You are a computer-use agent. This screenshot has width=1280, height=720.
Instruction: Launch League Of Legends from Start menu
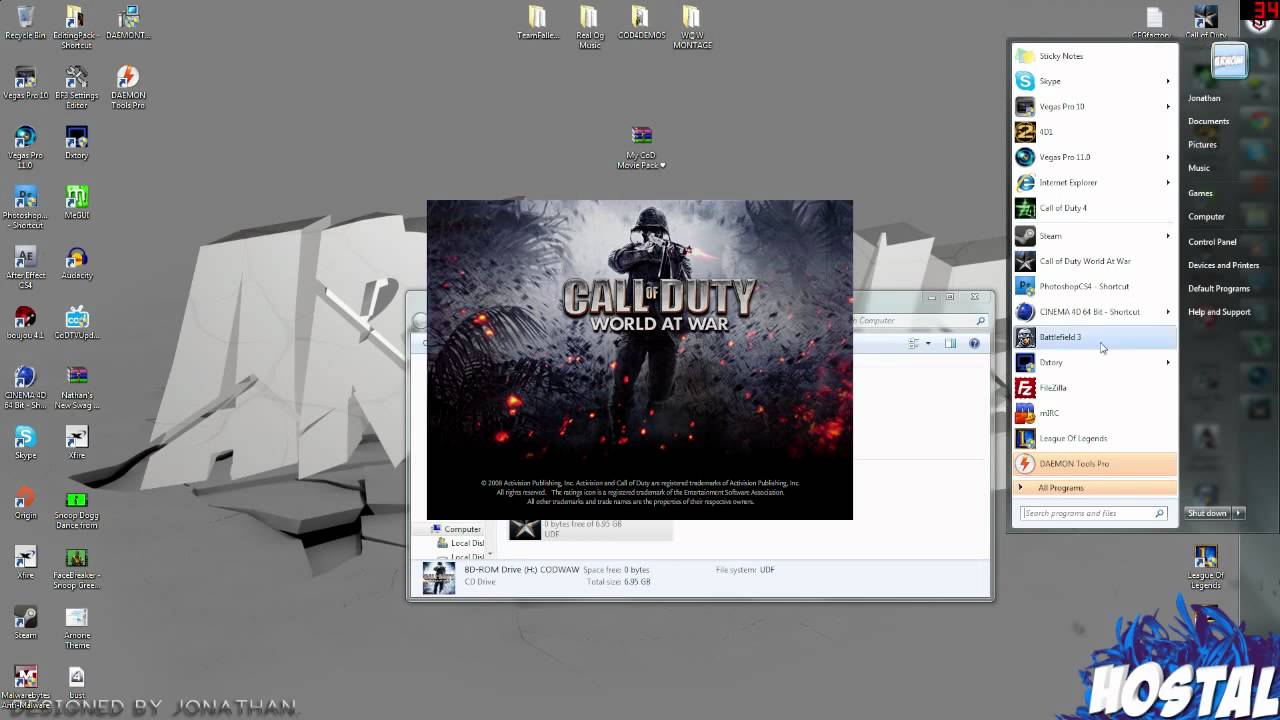click(1094, 438)
